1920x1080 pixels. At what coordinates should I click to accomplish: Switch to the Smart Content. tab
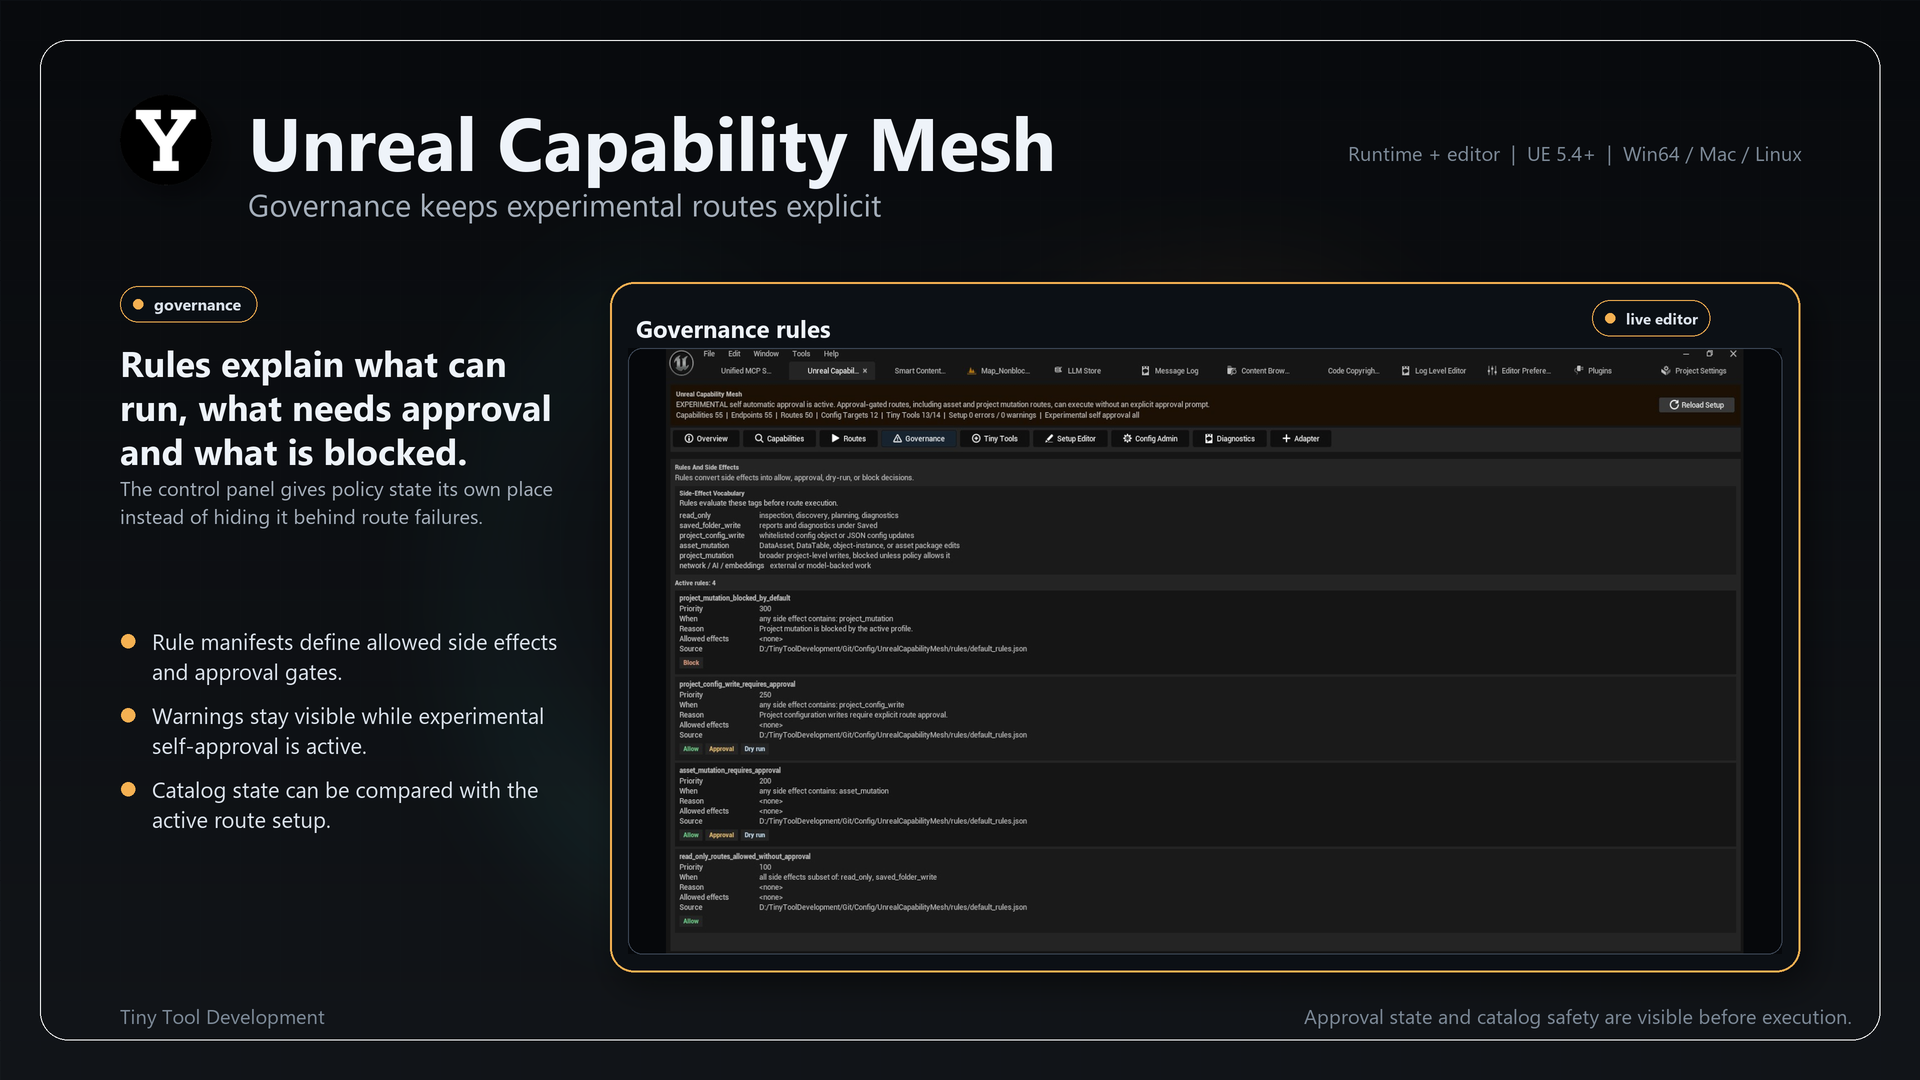(x=919, y=371)
